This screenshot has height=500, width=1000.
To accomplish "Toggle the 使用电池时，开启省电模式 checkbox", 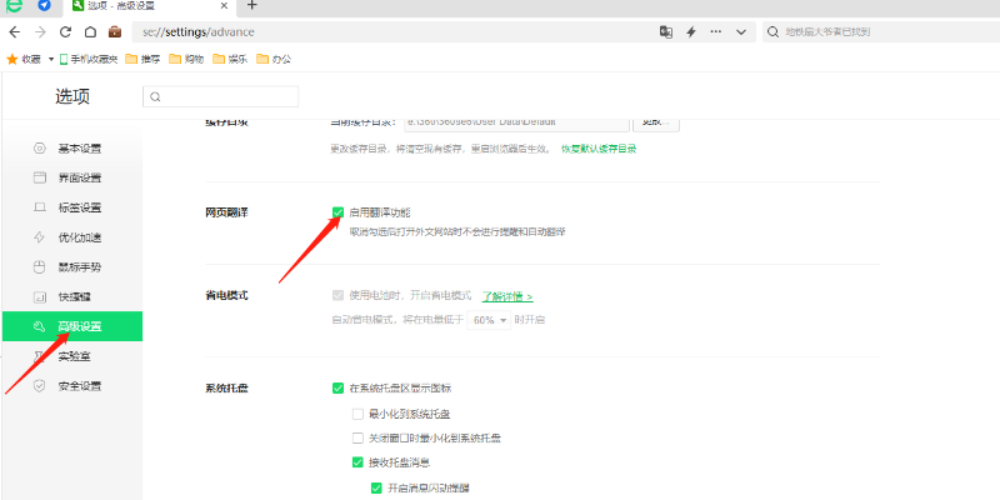I will [x=338, y=295].
